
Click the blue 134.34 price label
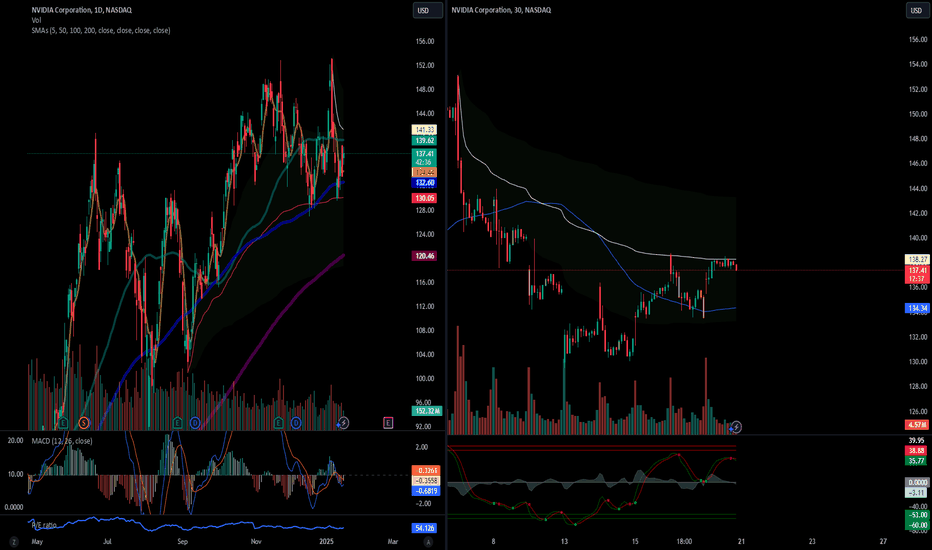pyautogui.click(x=917, y=308)
